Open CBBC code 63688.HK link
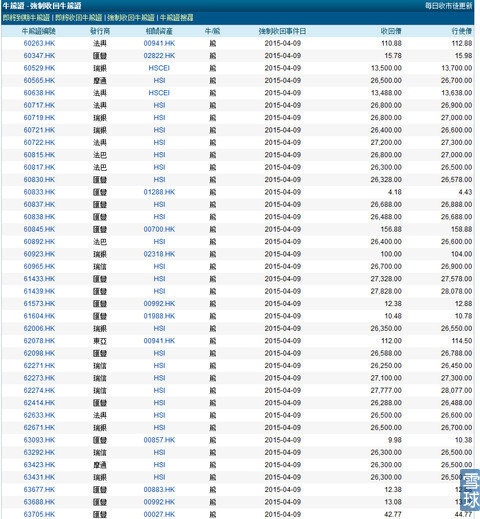Screen dimensions: 480x519 tap(39, 502)
